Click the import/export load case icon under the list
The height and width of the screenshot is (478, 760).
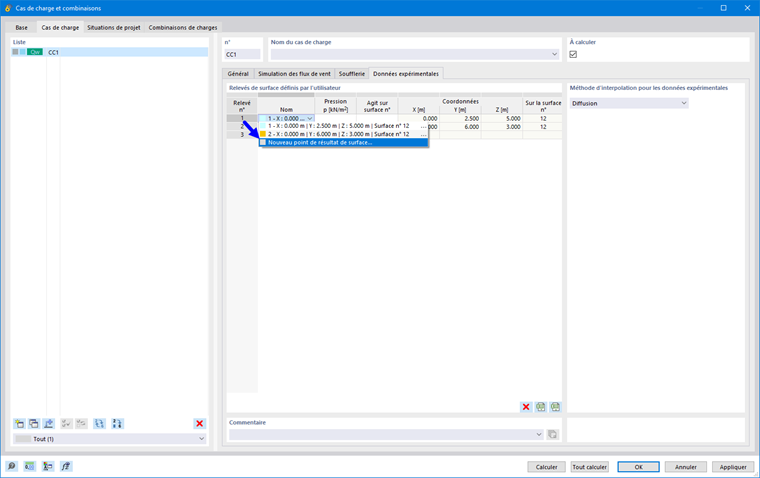[48, 424]
